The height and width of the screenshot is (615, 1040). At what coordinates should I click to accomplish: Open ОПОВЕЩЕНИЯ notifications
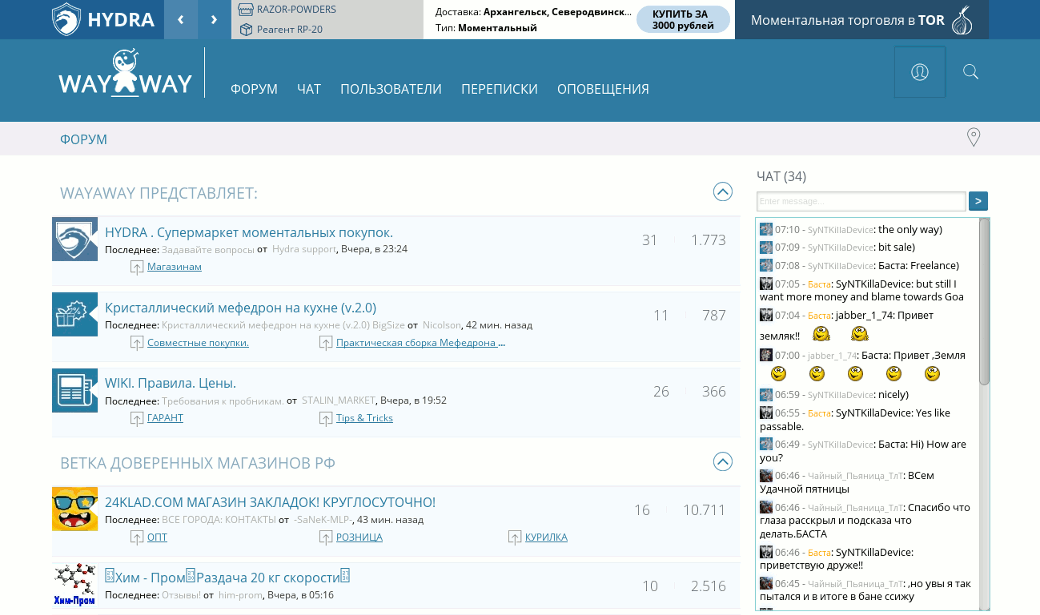[603, 89]
